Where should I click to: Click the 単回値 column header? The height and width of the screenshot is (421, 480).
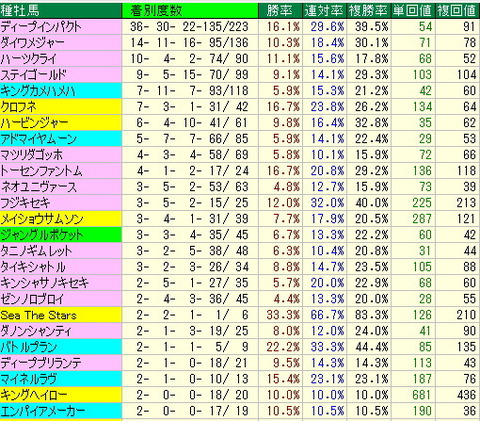click(x=412, y=11)
